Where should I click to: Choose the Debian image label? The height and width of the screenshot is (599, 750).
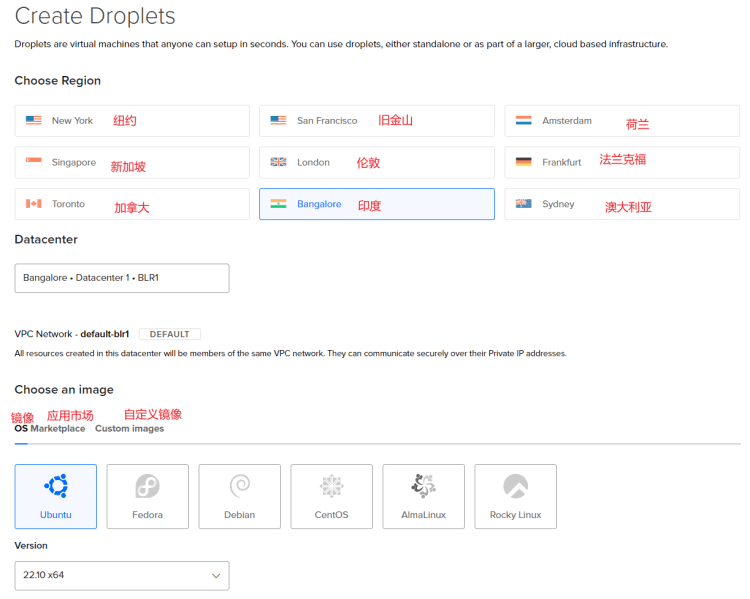240,515
